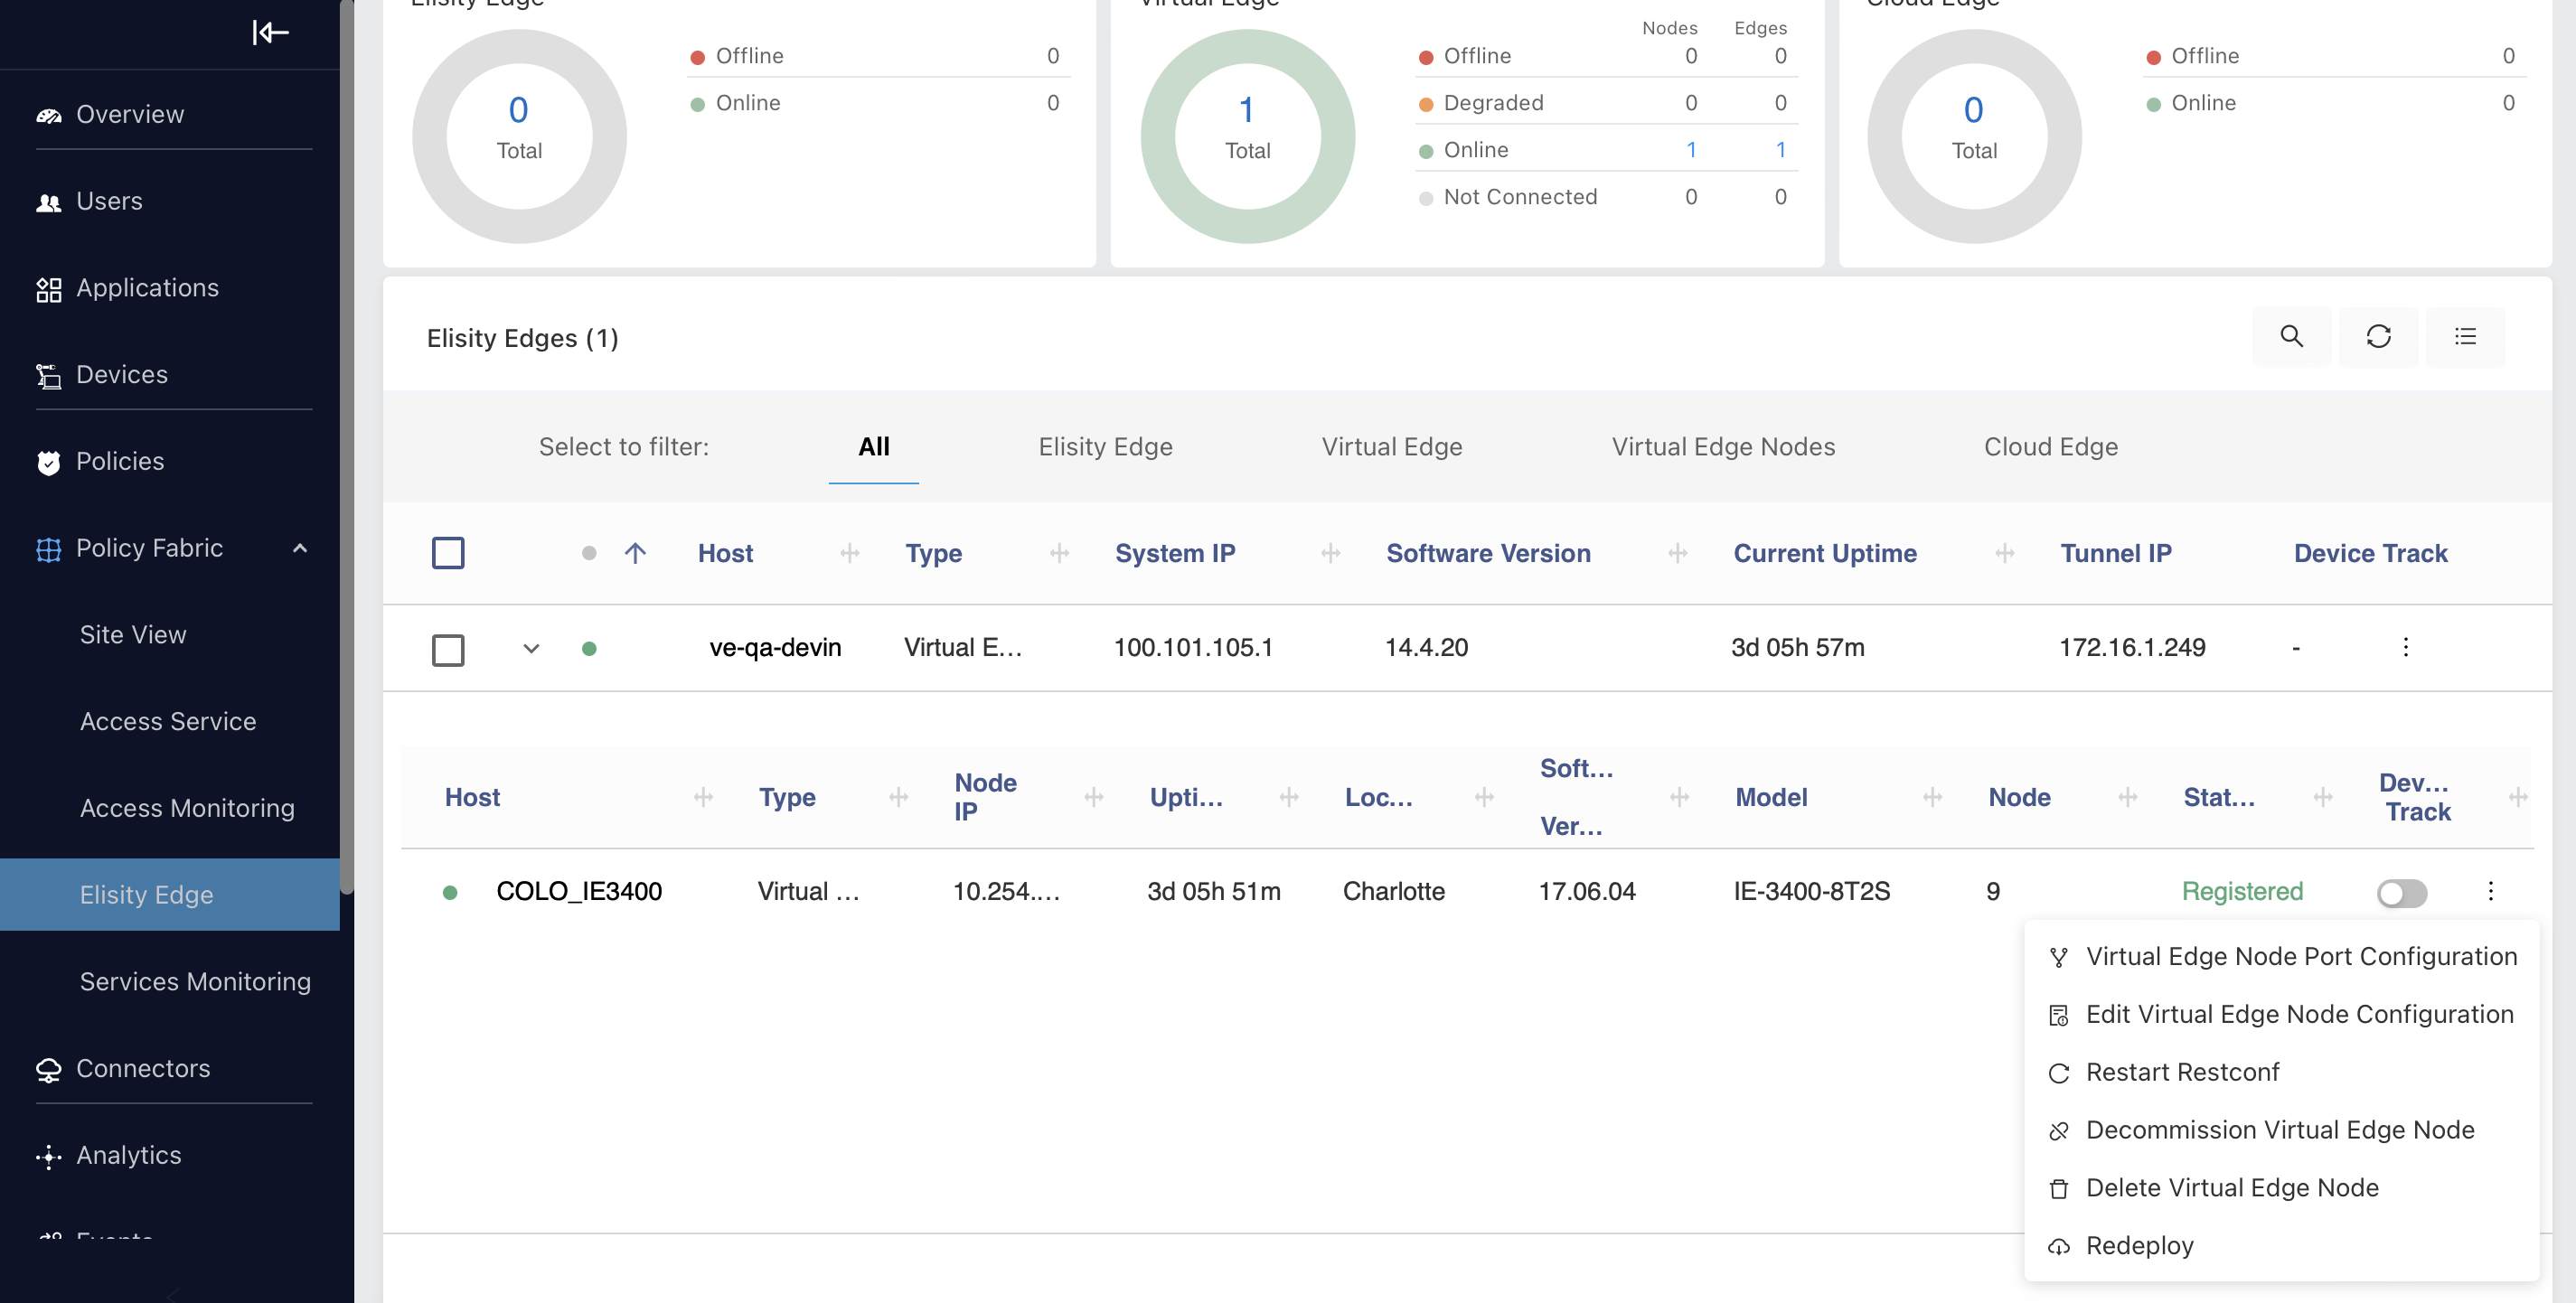Click the COLO_IE3400 host name
The image size is (2576, 1303).
click(579, 892)
